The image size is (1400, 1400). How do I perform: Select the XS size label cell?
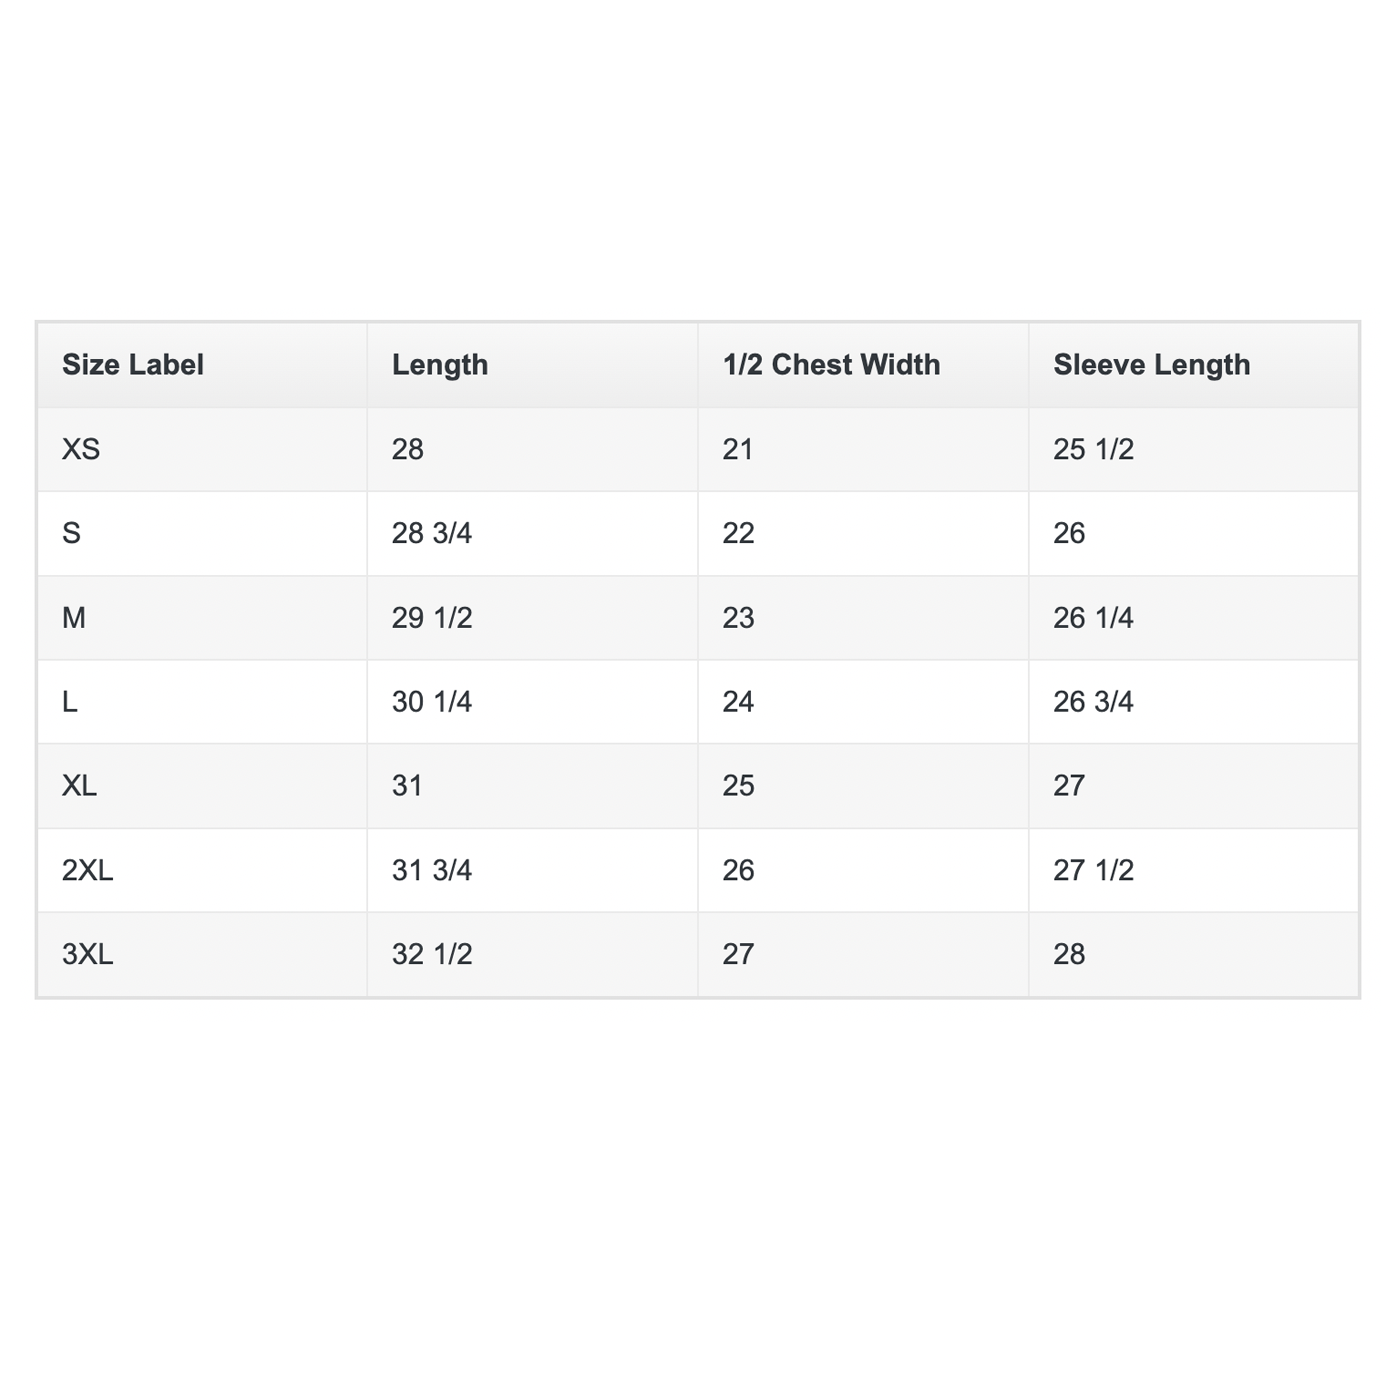[x=81, y=449]
